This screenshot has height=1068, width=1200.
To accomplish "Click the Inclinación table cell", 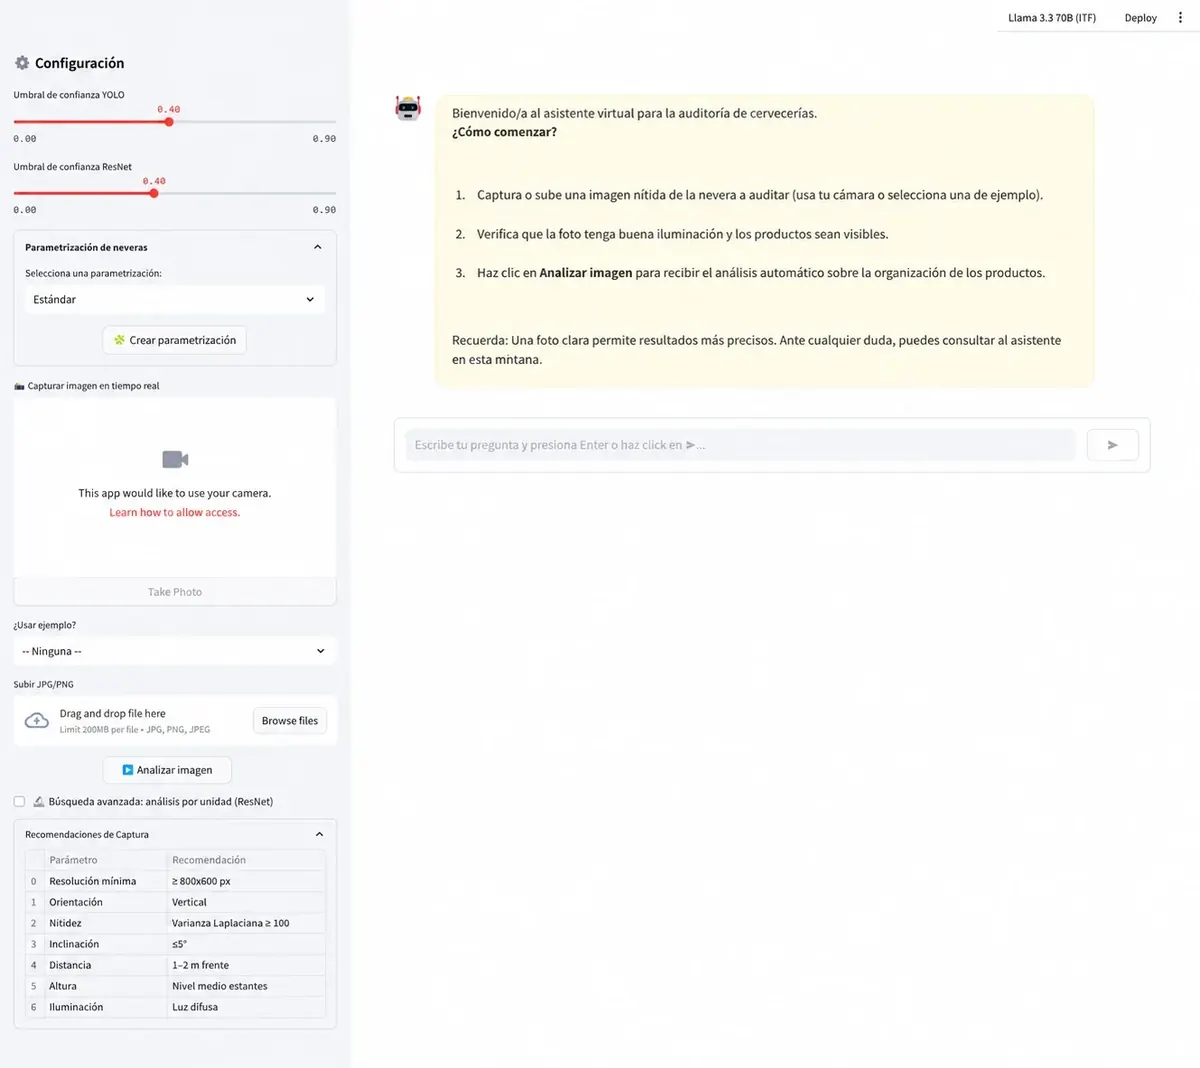I will point(105,944).
